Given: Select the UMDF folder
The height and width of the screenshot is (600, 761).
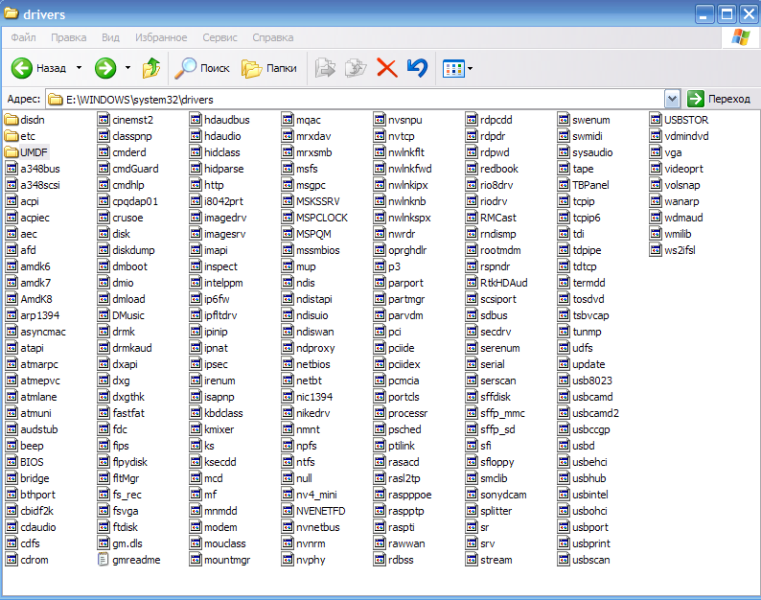Looking at the screenshot, I should [26, 152].
